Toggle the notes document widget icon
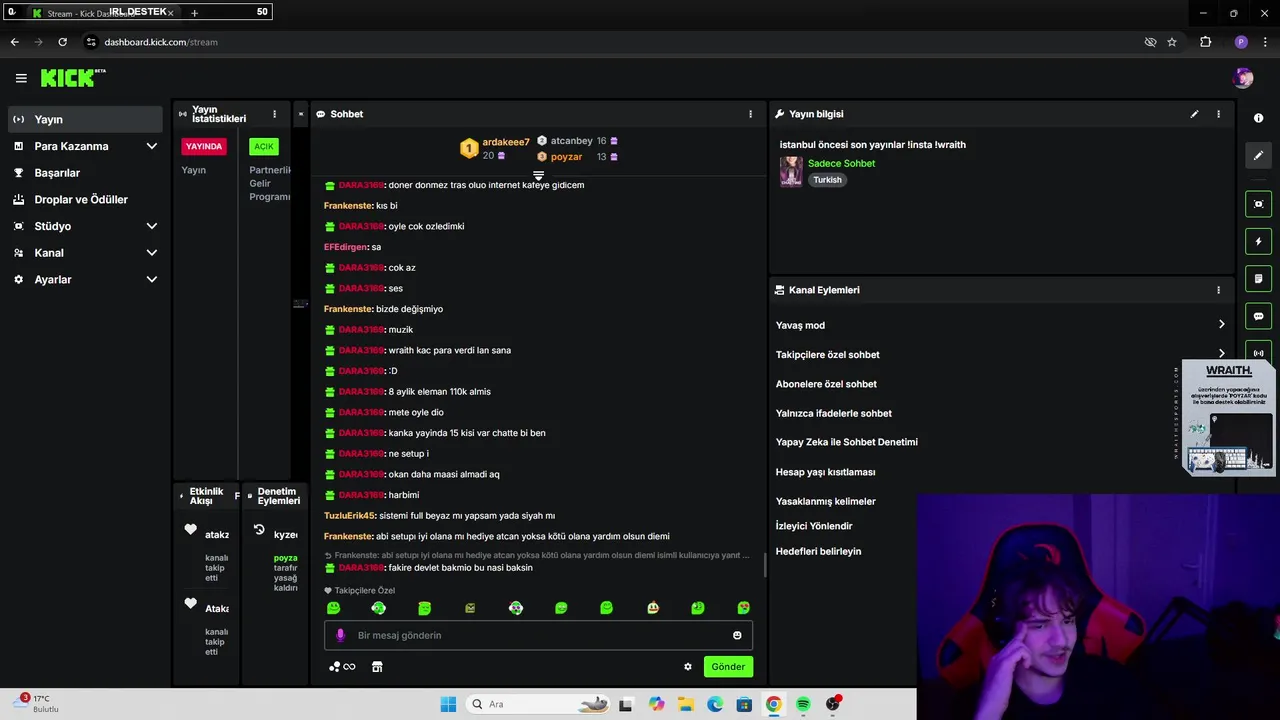Viewport: 1280px width, 720px height. point(1258,278)
